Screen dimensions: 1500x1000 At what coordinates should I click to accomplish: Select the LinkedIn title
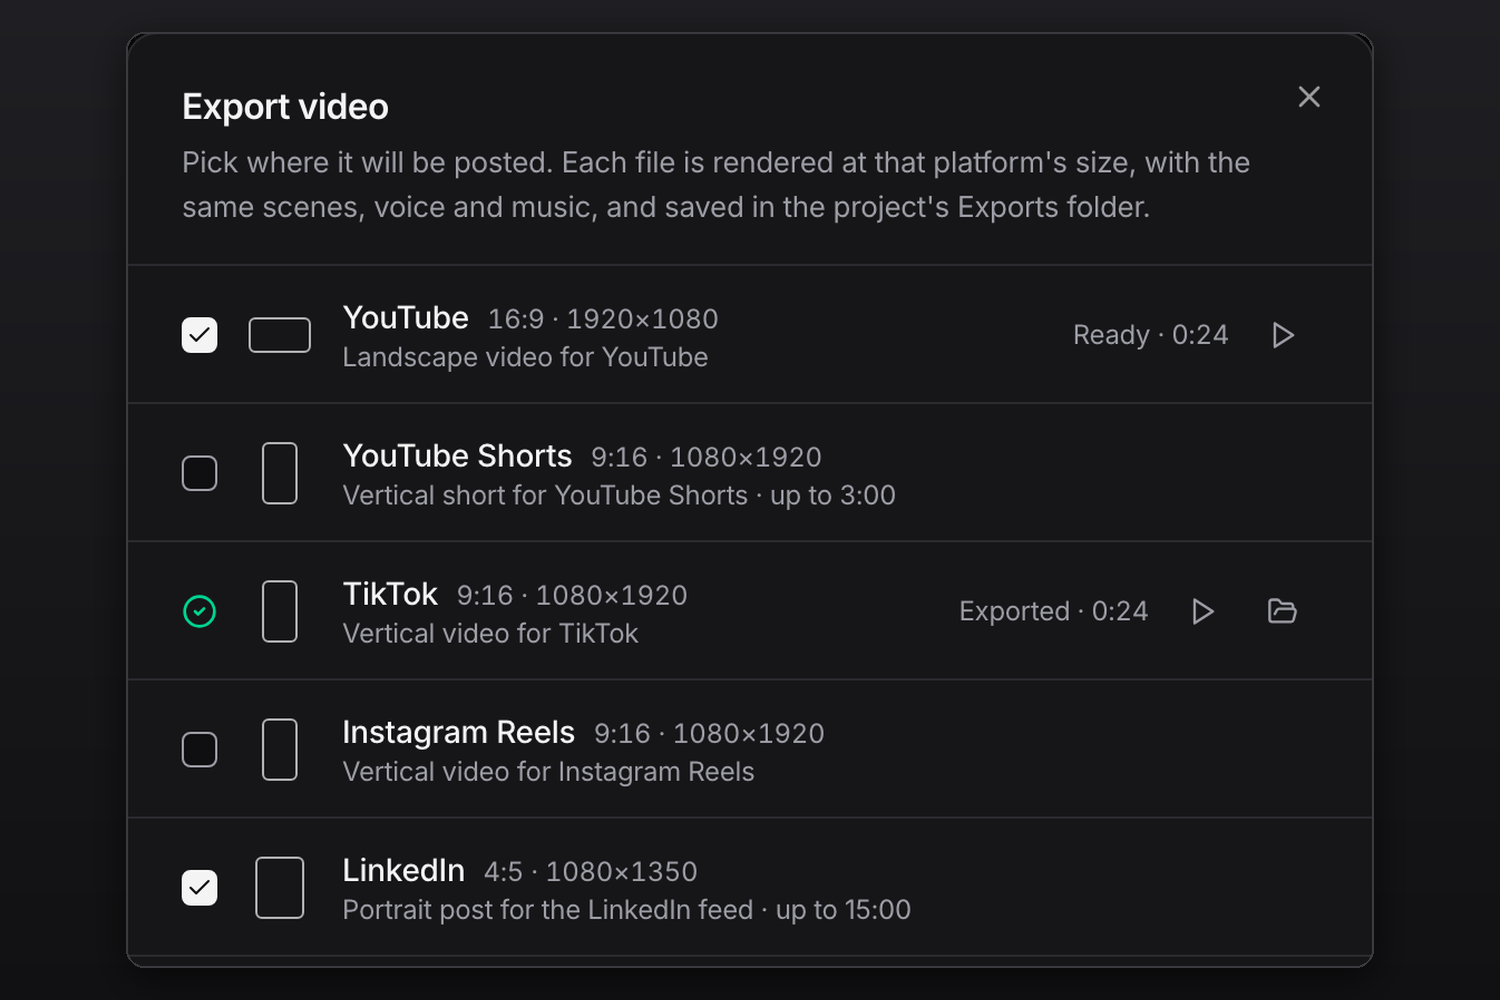pyautogui.click(x=403, y=870)
